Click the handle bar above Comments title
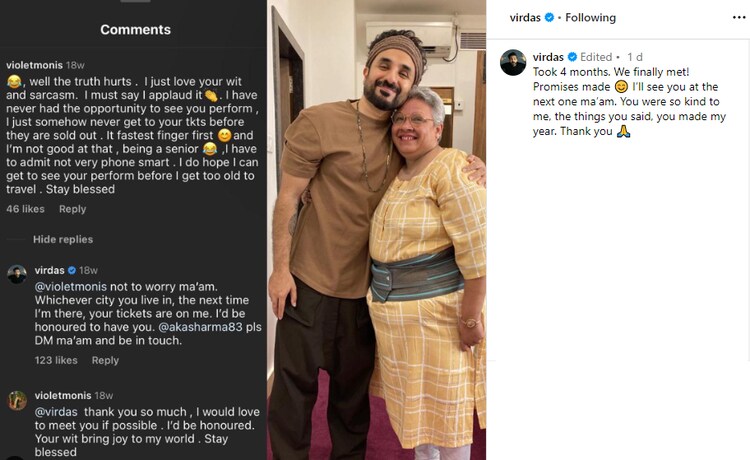 (134, 2)
